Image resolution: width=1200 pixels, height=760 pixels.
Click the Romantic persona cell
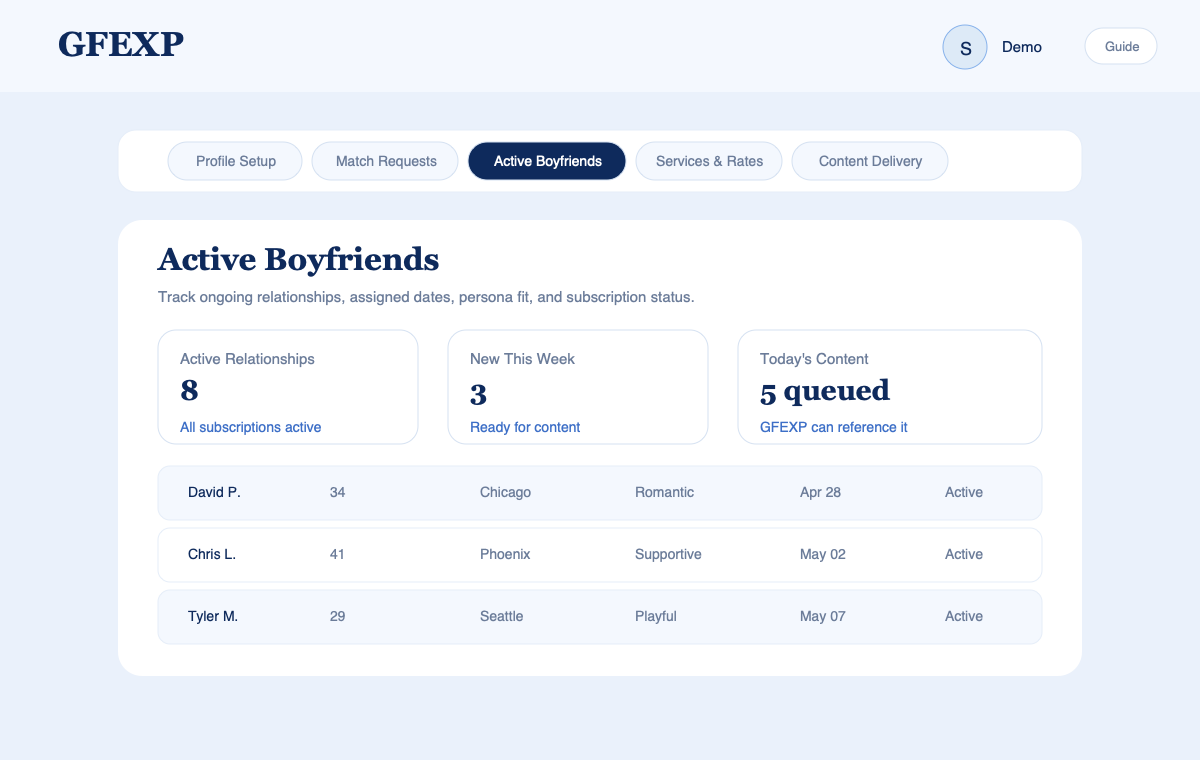pos(664,492)
